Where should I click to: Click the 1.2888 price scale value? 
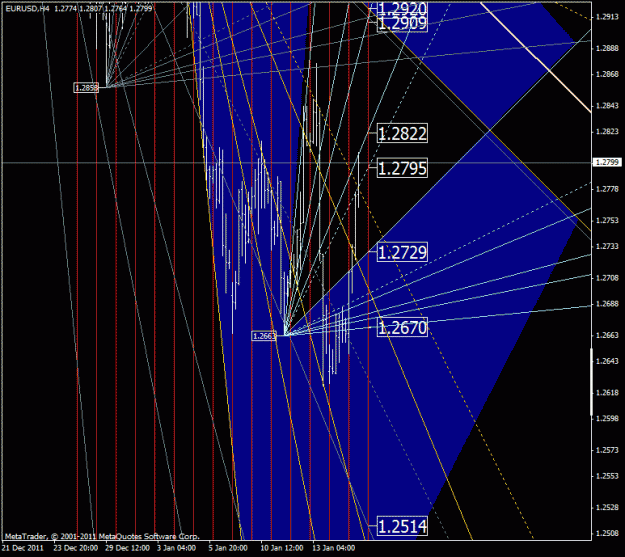(x=607, y=48)
